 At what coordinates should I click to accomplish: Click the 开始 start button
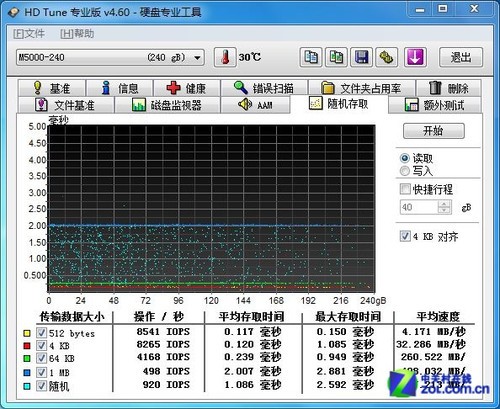tap(433, 131)
